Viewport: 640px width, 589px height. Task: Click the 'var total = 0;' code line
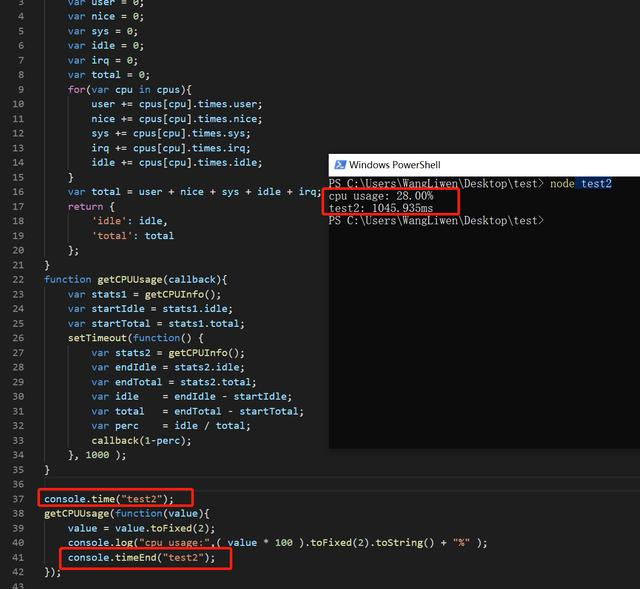[x=109, y=75]
